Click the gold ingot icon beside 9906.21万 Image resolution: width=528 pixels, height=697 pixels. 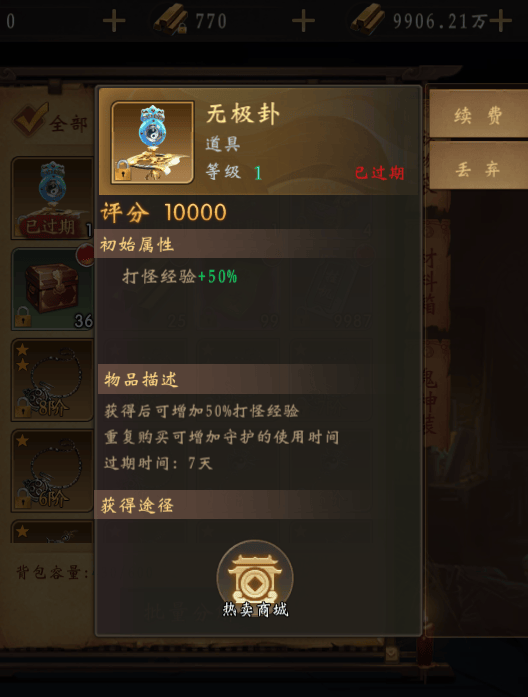click(368, 19)
